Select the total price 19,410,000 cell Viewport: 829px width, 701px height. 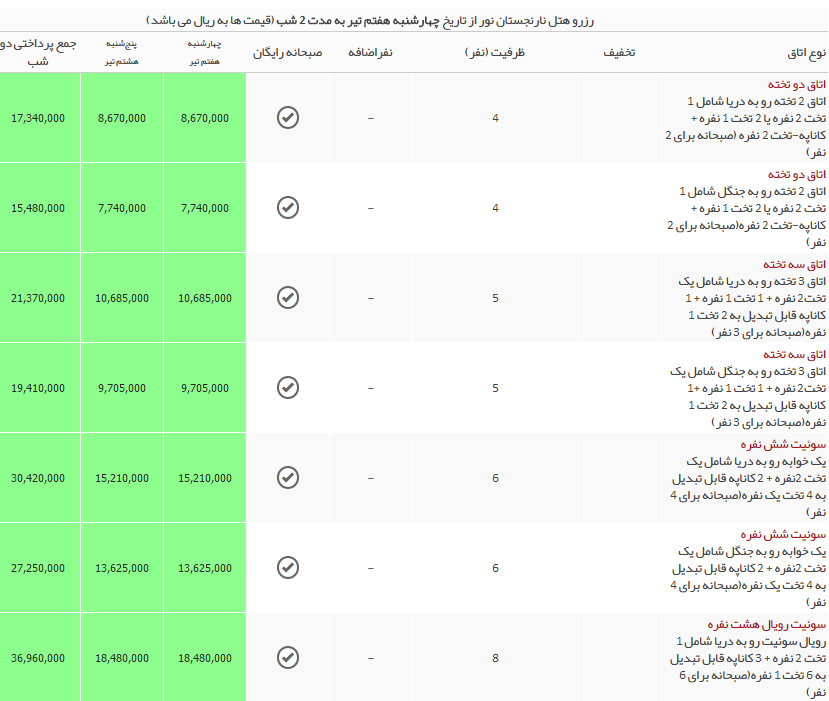coord(40,387)
